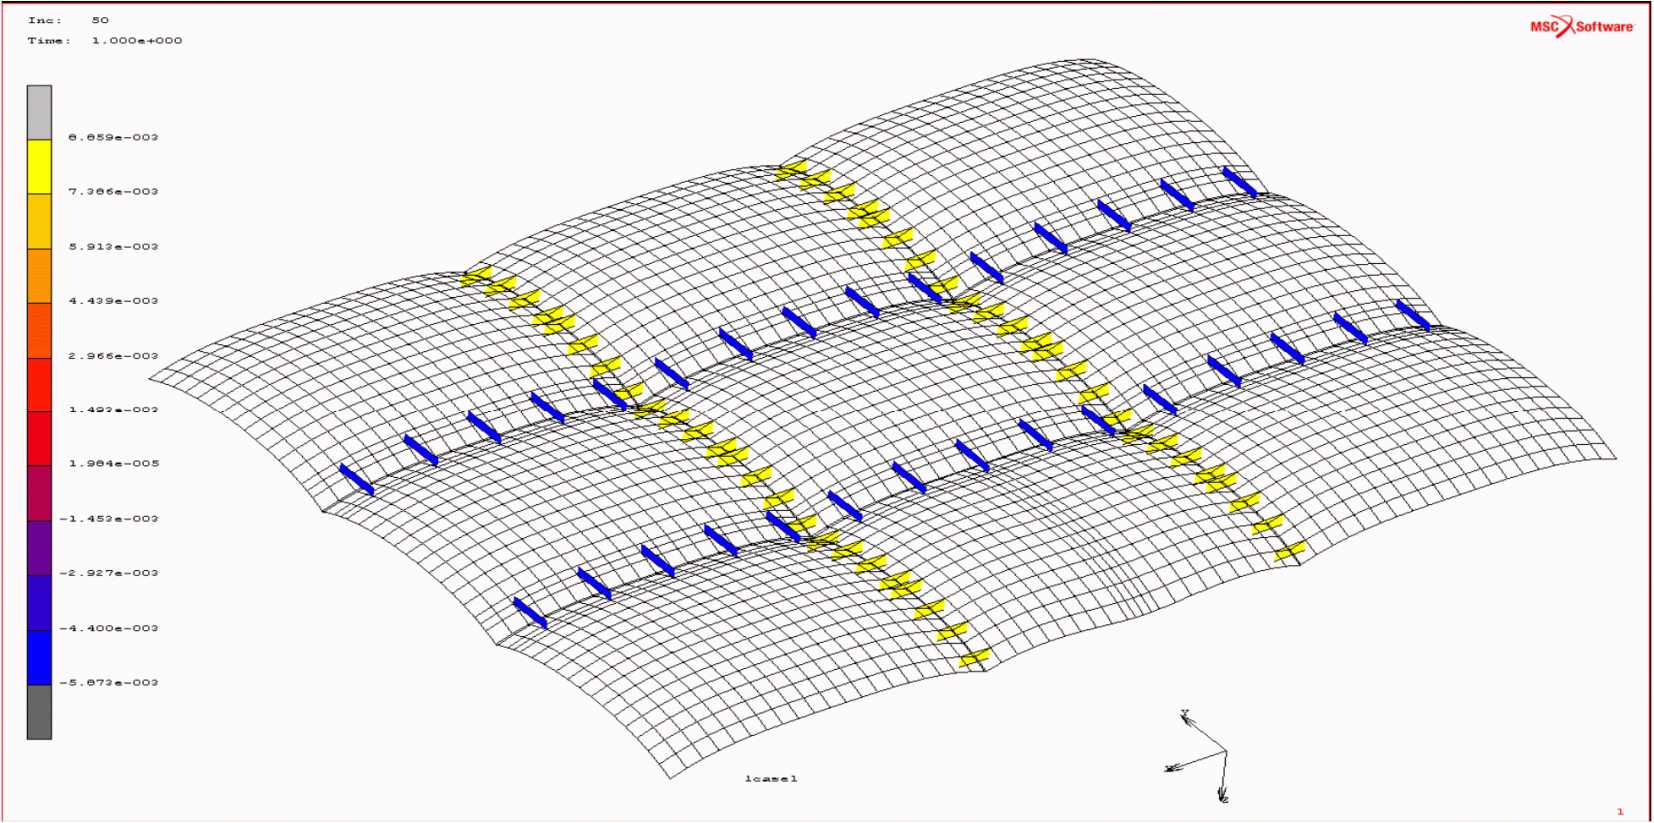Pick the orange swatch below 5.913e-003
The height and width of the screenshot is (823, 1654).
[39, 275]
